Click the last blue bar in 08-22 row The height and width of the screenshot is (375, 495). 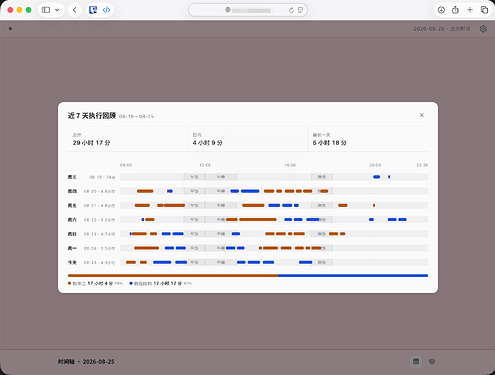click(x=402, y=219)
